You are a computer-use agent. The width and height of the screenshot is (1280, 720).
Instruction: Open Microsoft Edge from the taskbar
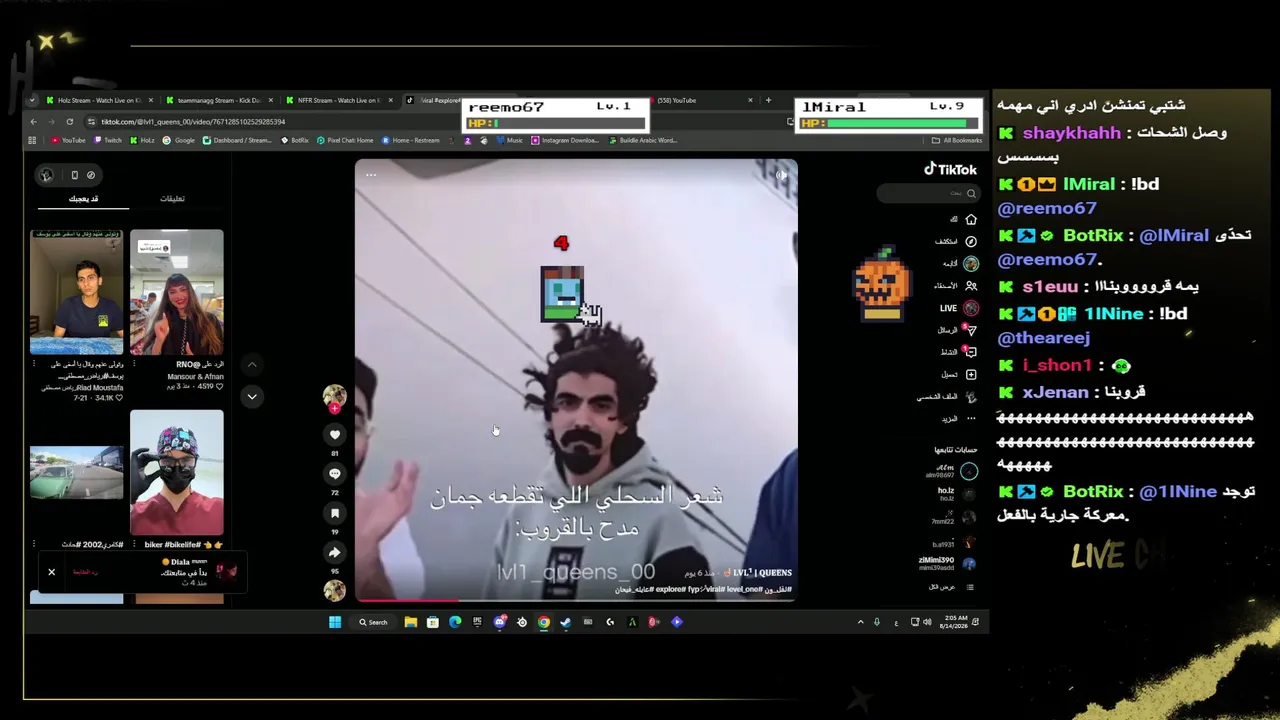455,622
